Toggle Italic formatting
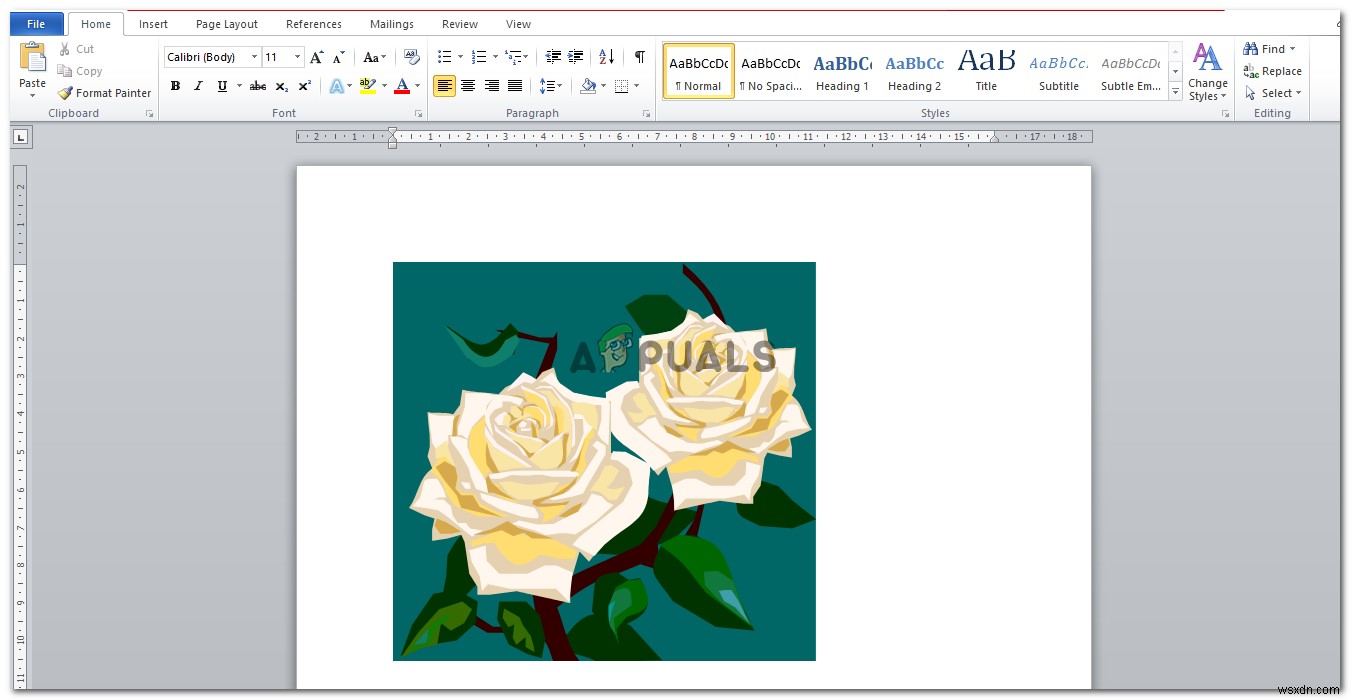Image resolution: width=1351 pixels, height=700 pixels. pos(198,86)
